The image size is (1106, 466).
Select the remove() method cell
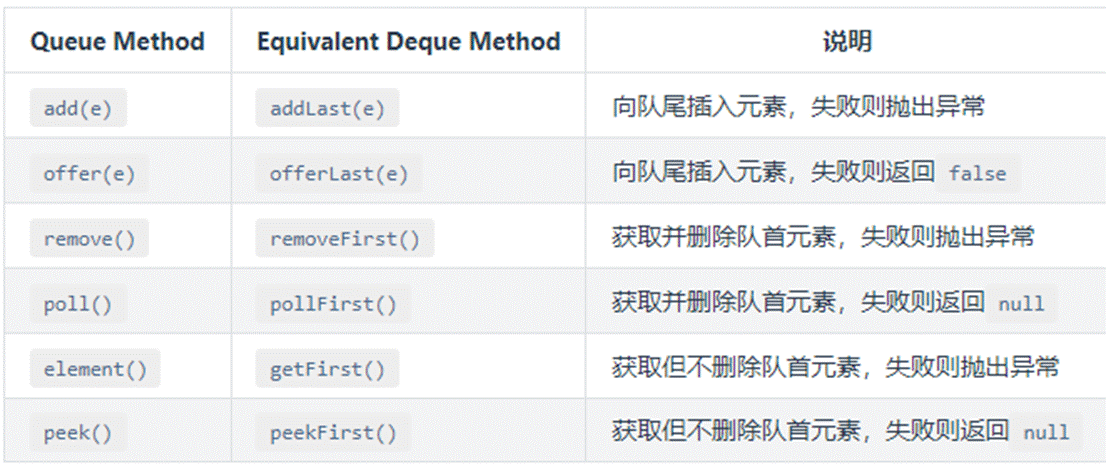point(89,239)
